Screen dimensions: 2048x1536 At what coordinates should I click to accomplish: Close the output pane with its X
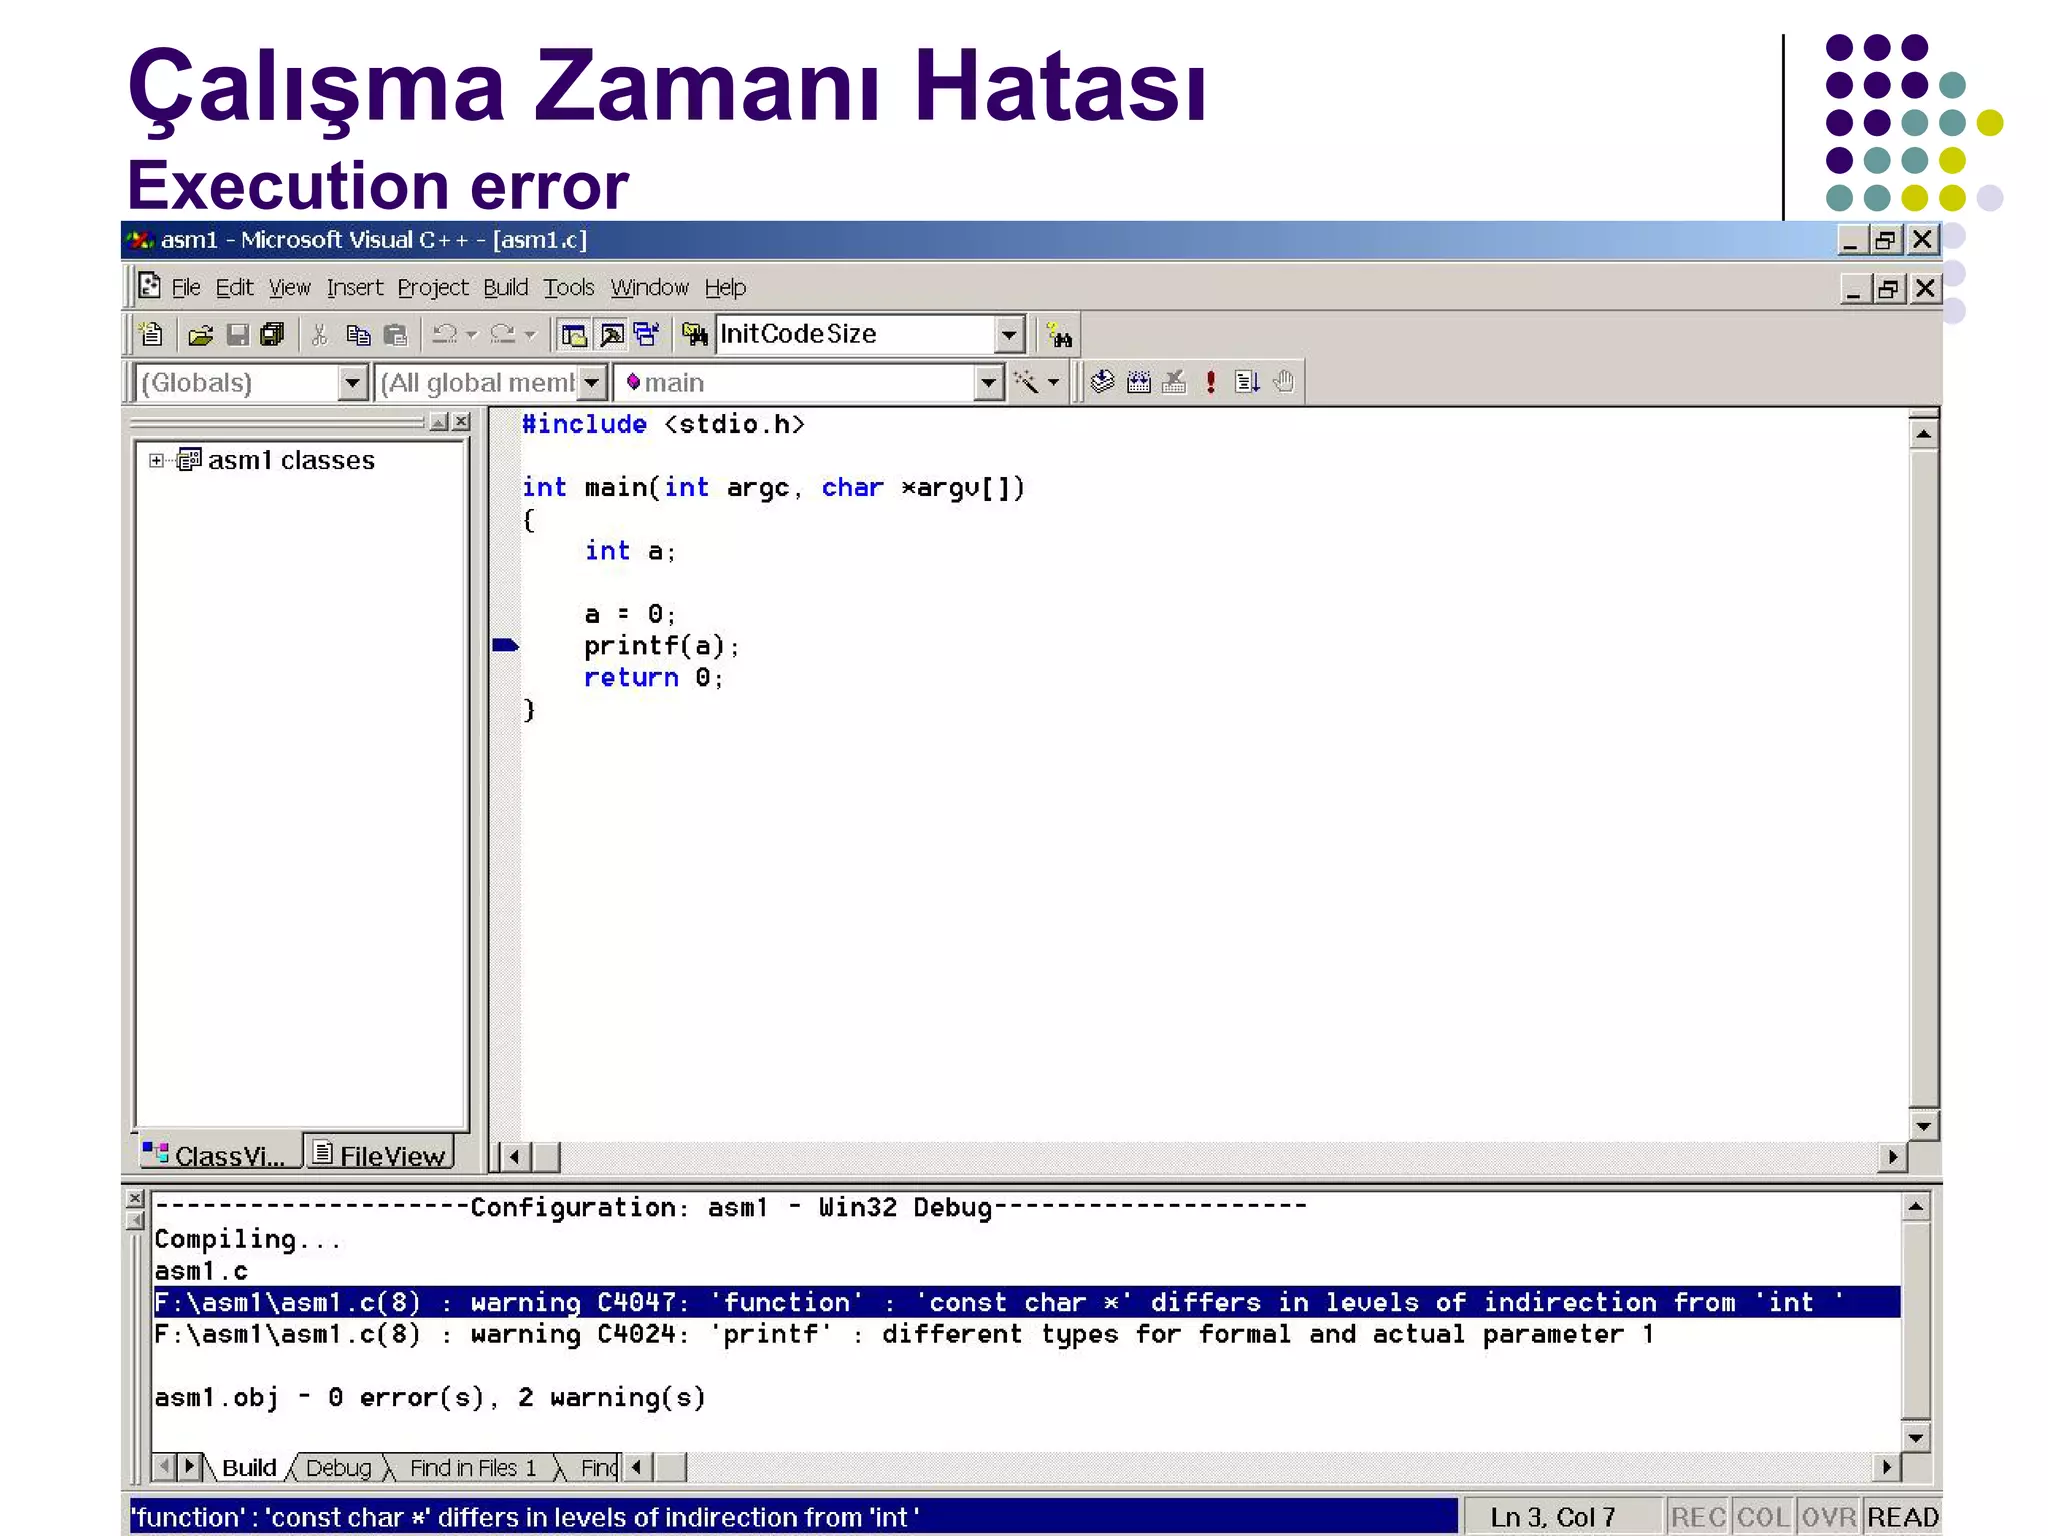point(135,1198)
